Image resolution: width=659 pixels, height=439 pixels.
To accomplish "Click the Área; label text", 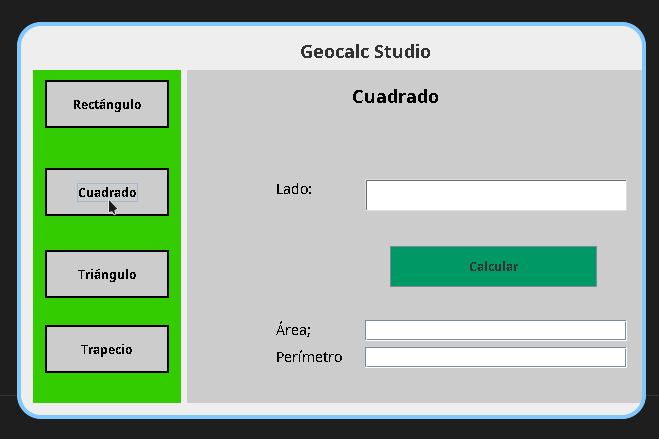I will (293, 329).
